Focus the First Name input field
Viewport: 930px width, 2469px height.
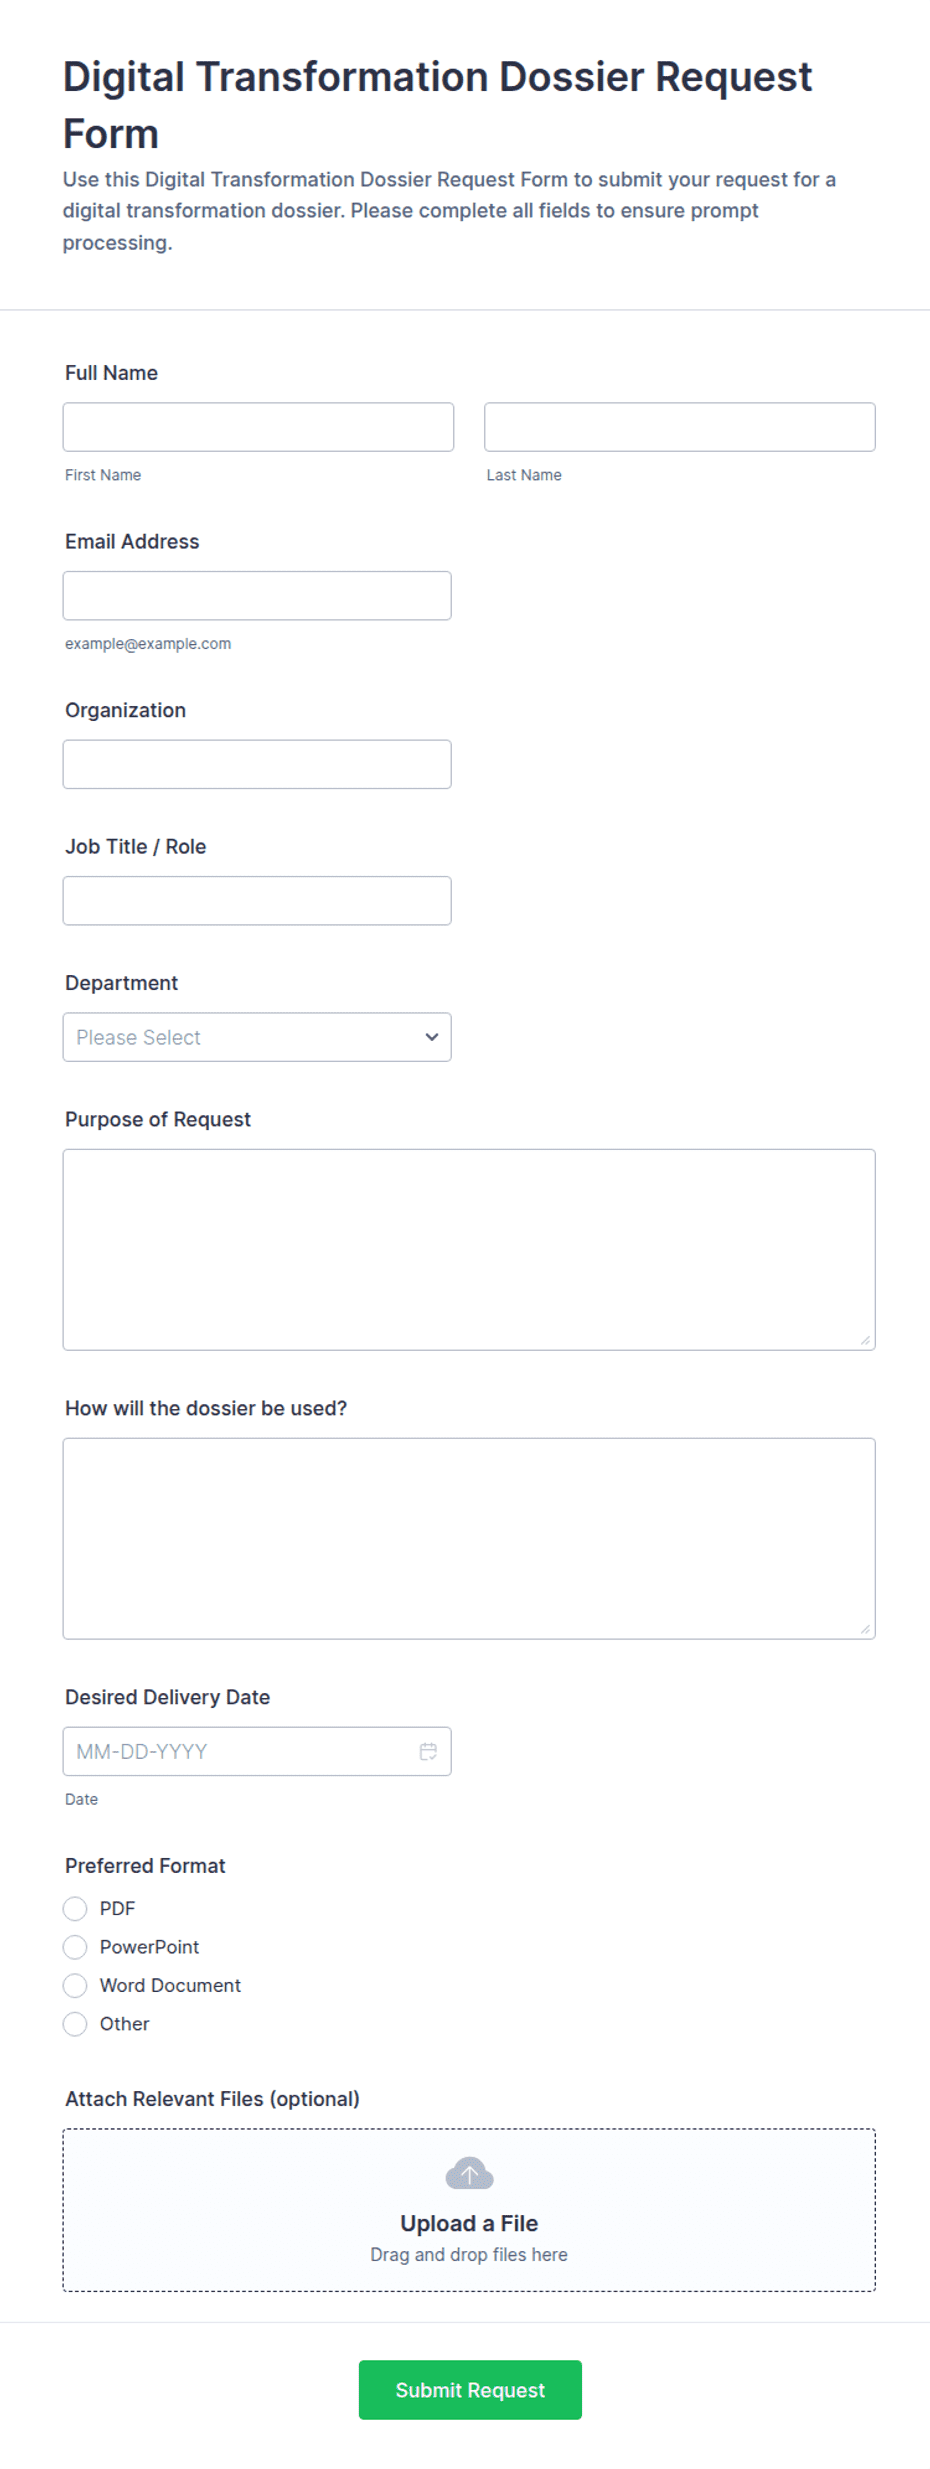pos(258,427)
